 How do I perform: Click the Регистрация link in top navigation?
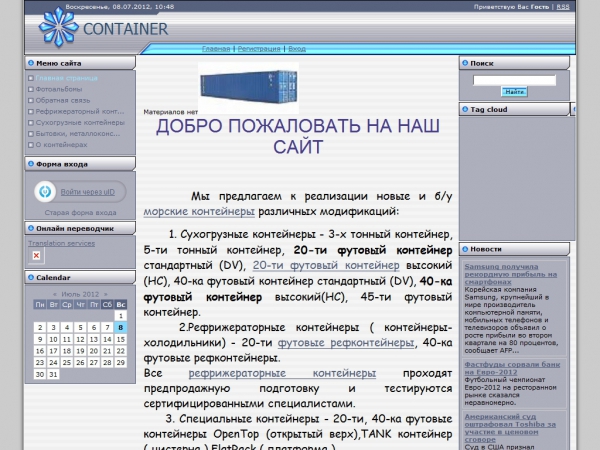tap(259, 48)
